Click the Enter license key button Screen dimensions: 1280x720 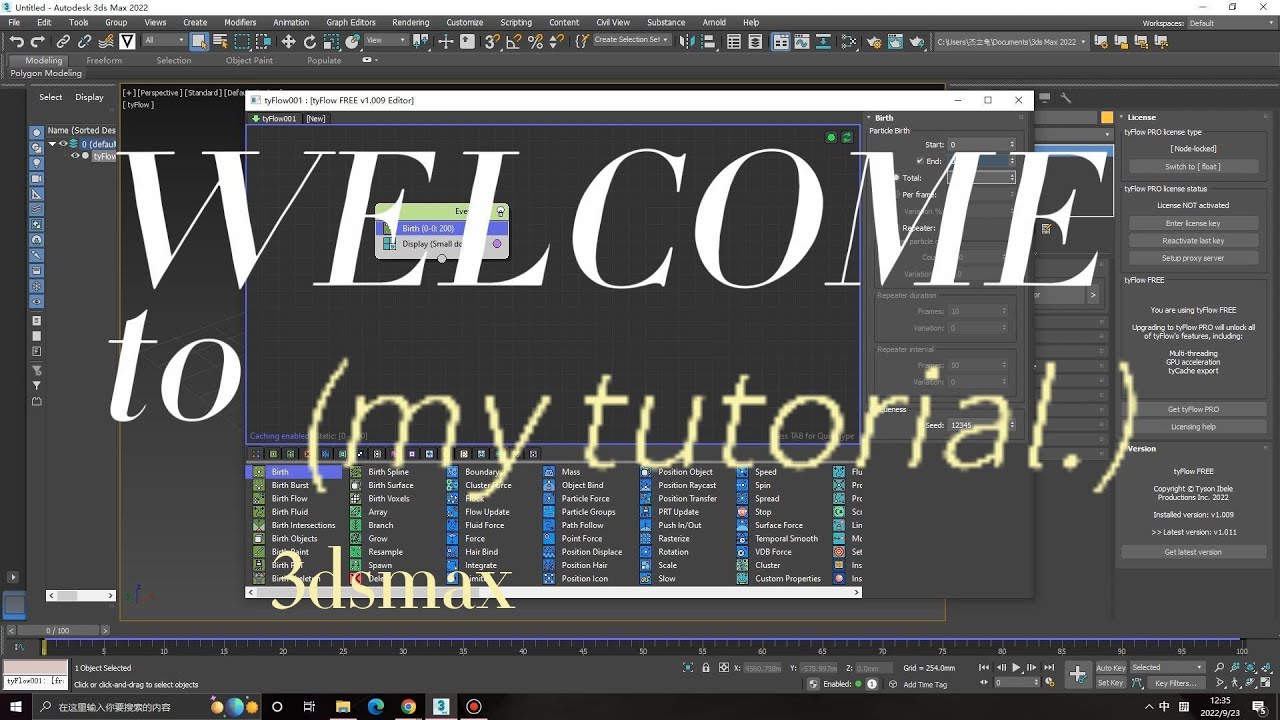pos(1193,223)
